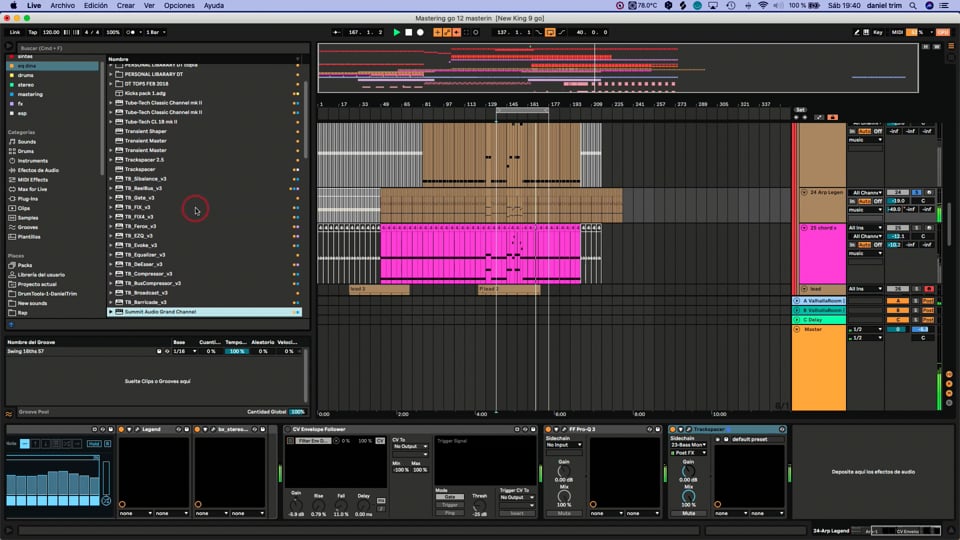Open the Archivo menu

point(62,6)
